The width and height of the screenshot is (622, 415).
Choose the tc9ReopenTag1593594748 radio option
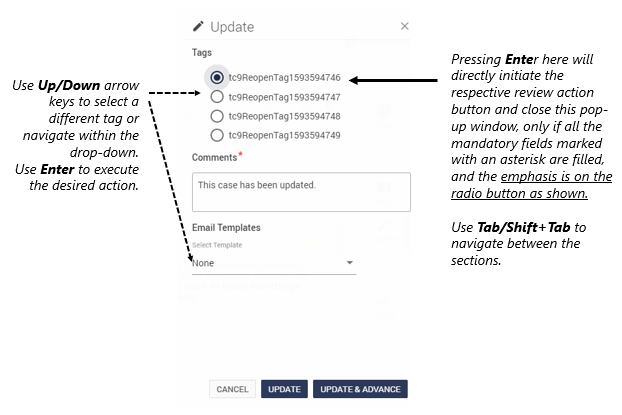(217, 116)
